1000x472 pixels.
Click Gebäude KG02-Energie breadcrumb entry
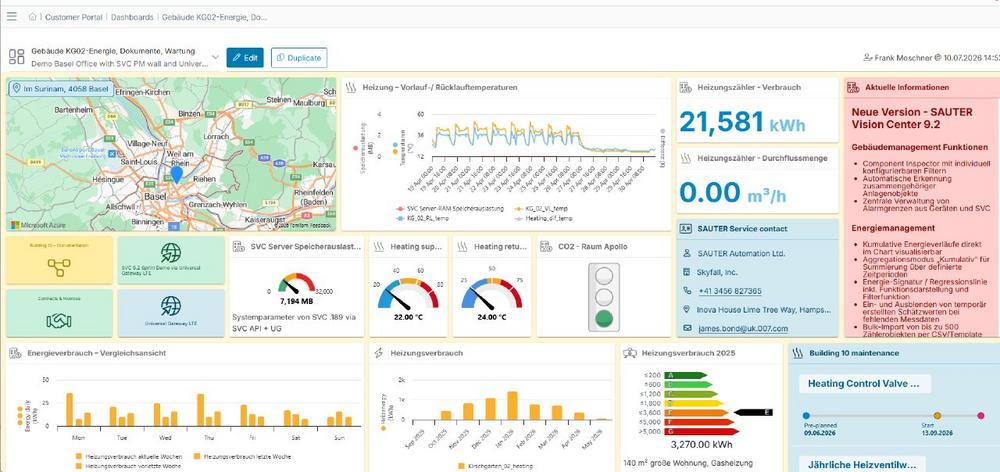(214, 17)
